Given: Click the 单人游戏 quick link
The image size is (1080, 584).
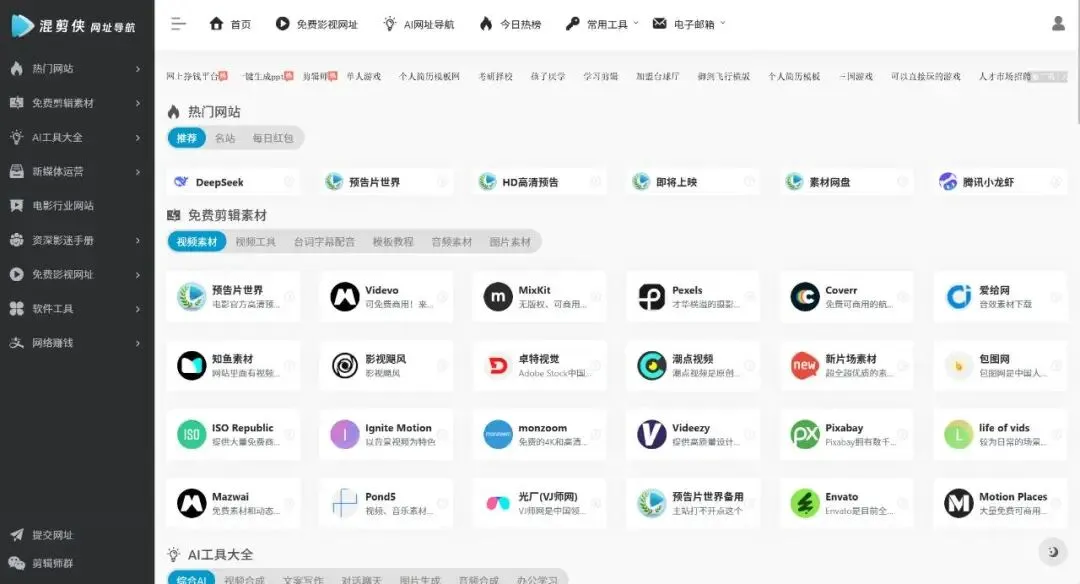Looking at the screenshot, I should point(364,76).
